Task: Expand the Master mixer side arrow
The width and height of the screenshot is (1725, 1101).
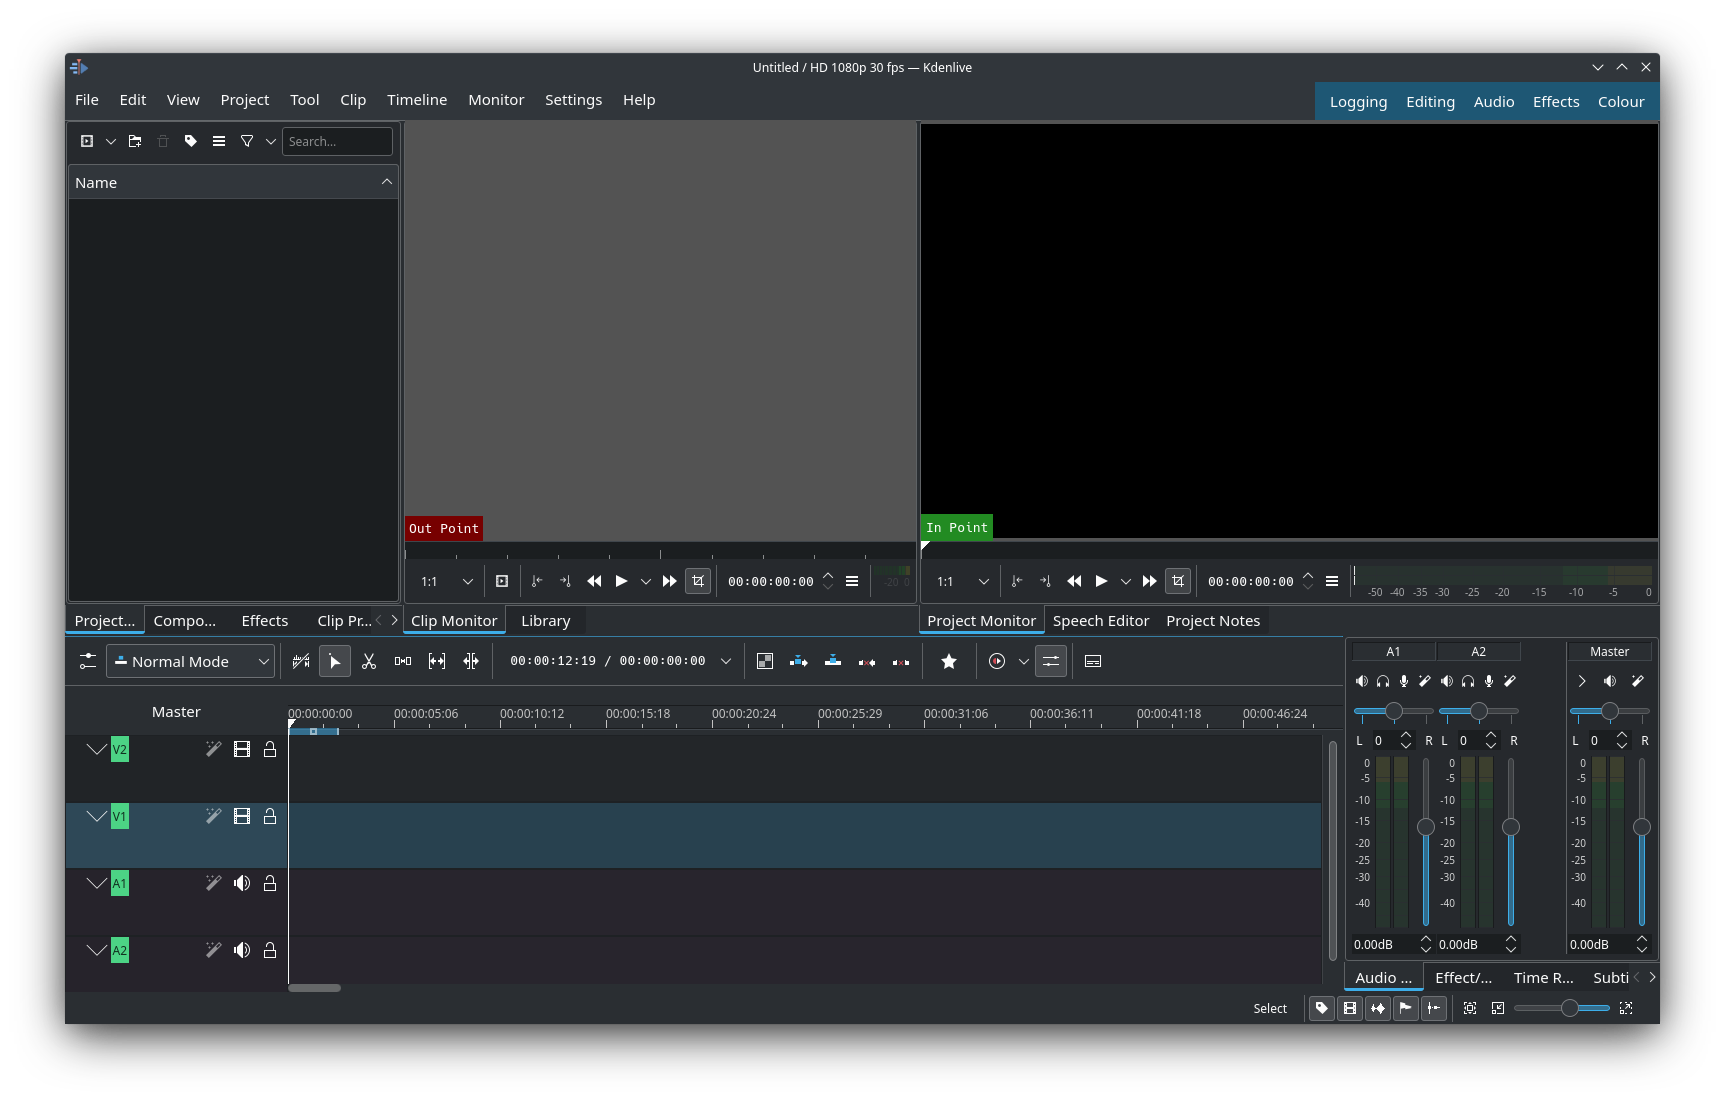Action: pos(1582,681)
